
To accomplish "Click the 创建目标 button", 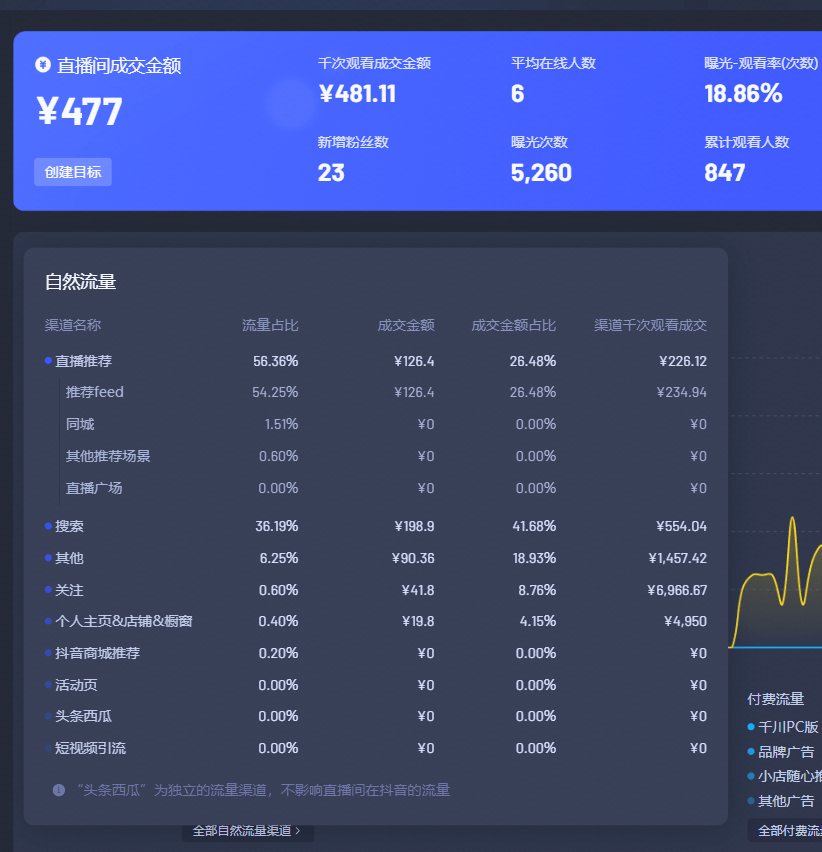I will 72,171.
